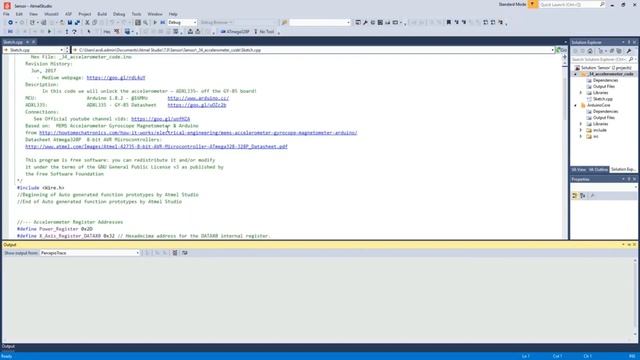Collapse the _34_accelerometer_code project node

576,74
